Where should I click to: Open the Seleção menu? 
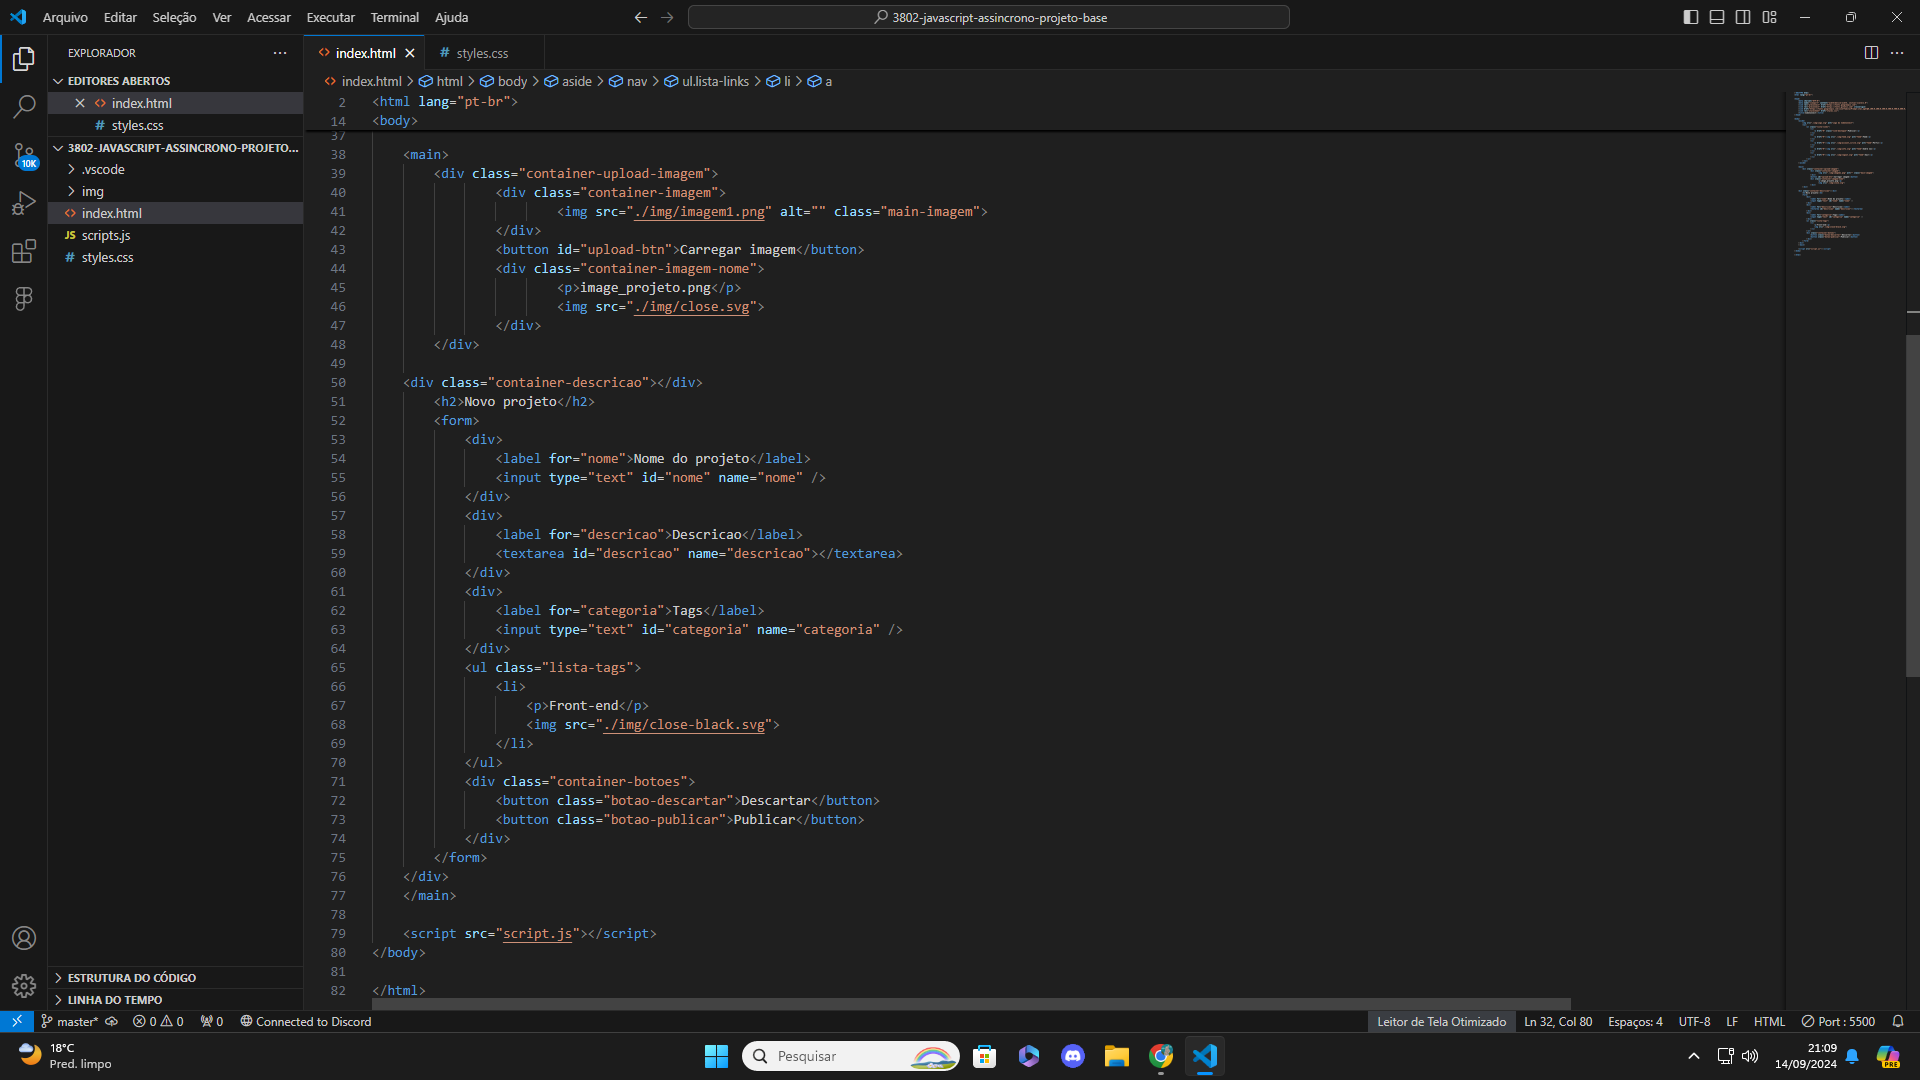click(174, 17)
